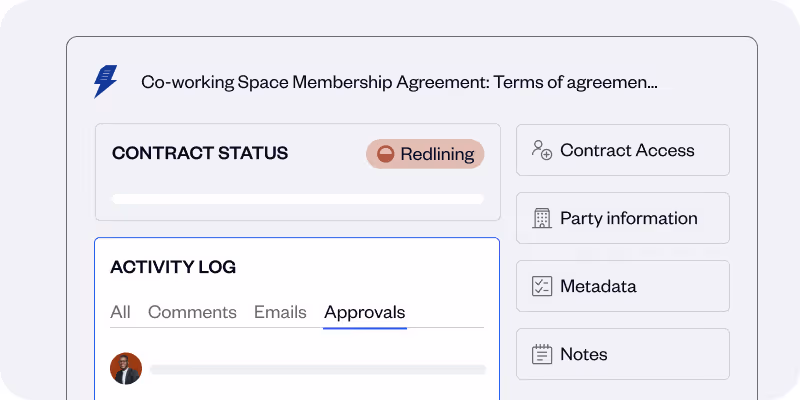This screenshot has width=800, height=400.
Task: Click the activity entry placeholder bar beside the avatar
Action: coord(318,369)
